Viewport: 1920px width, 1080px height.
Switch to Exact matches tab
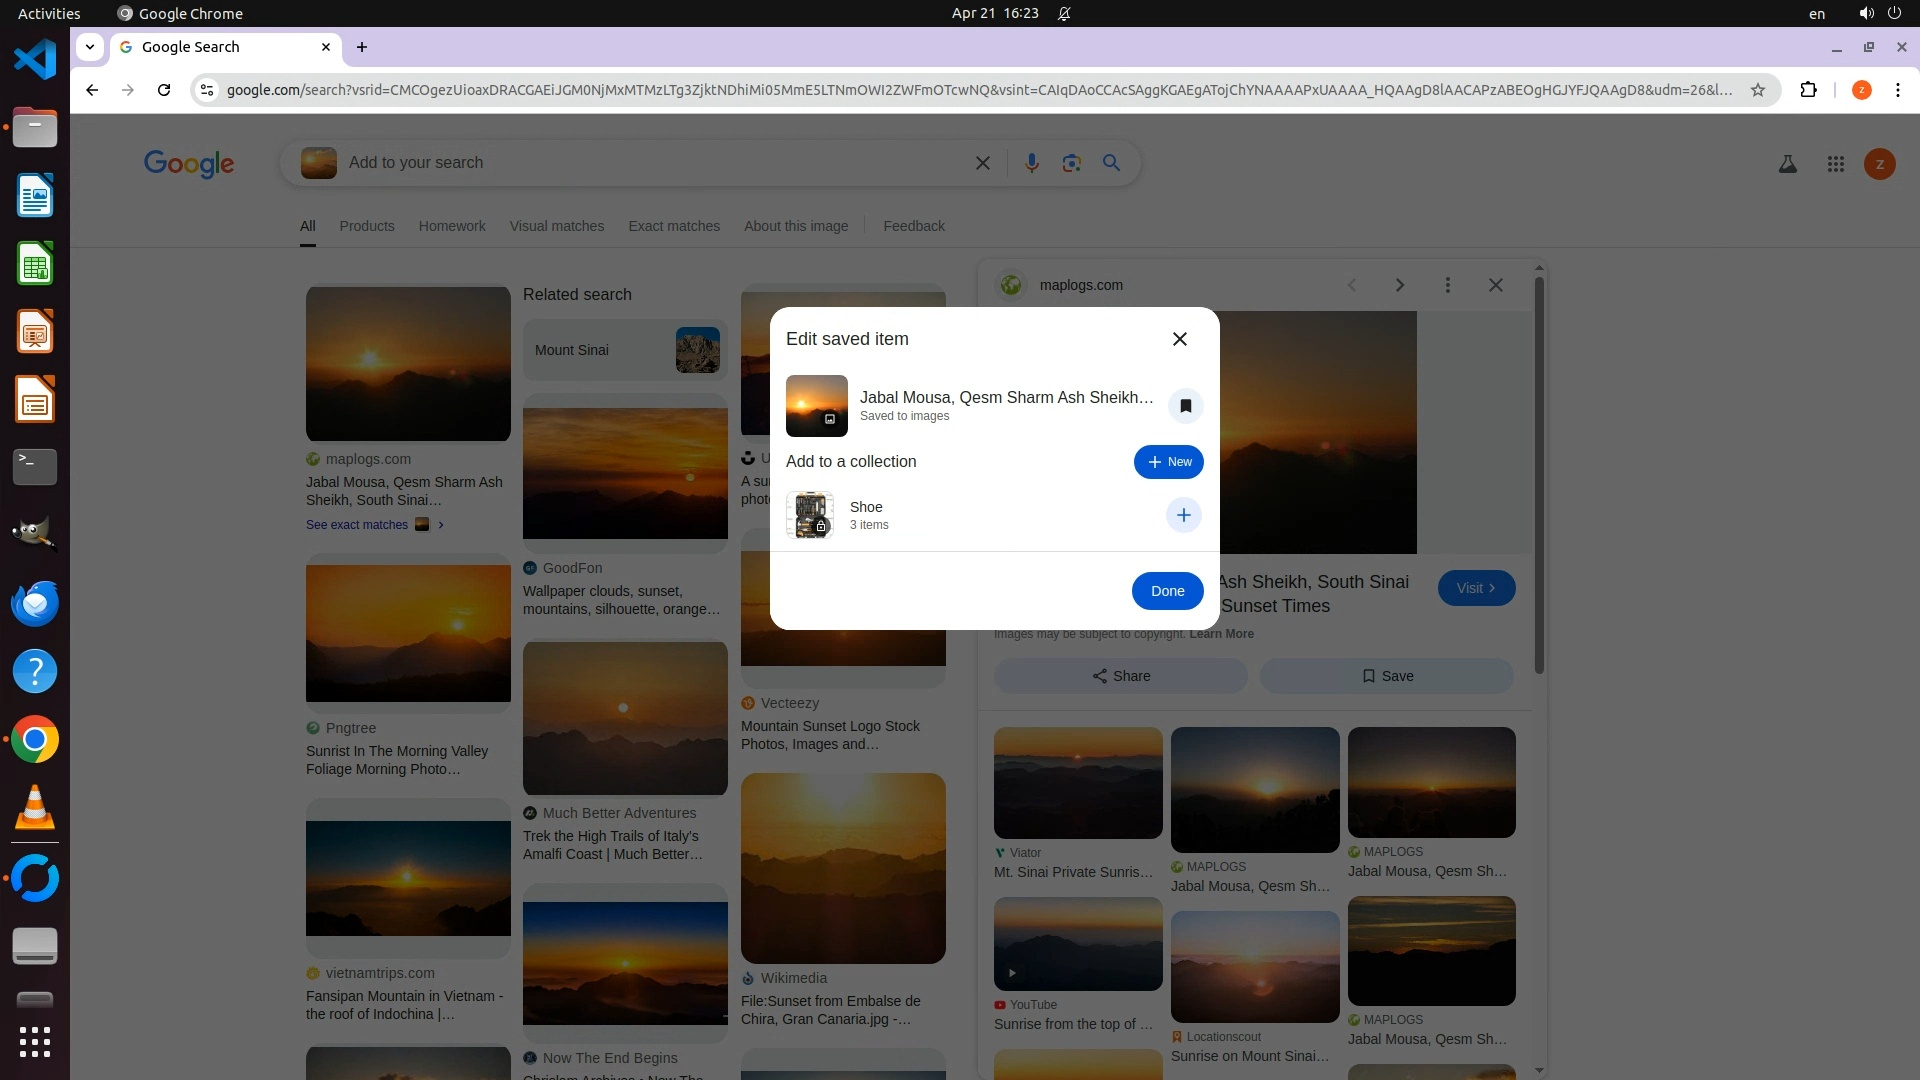(673, 226)
